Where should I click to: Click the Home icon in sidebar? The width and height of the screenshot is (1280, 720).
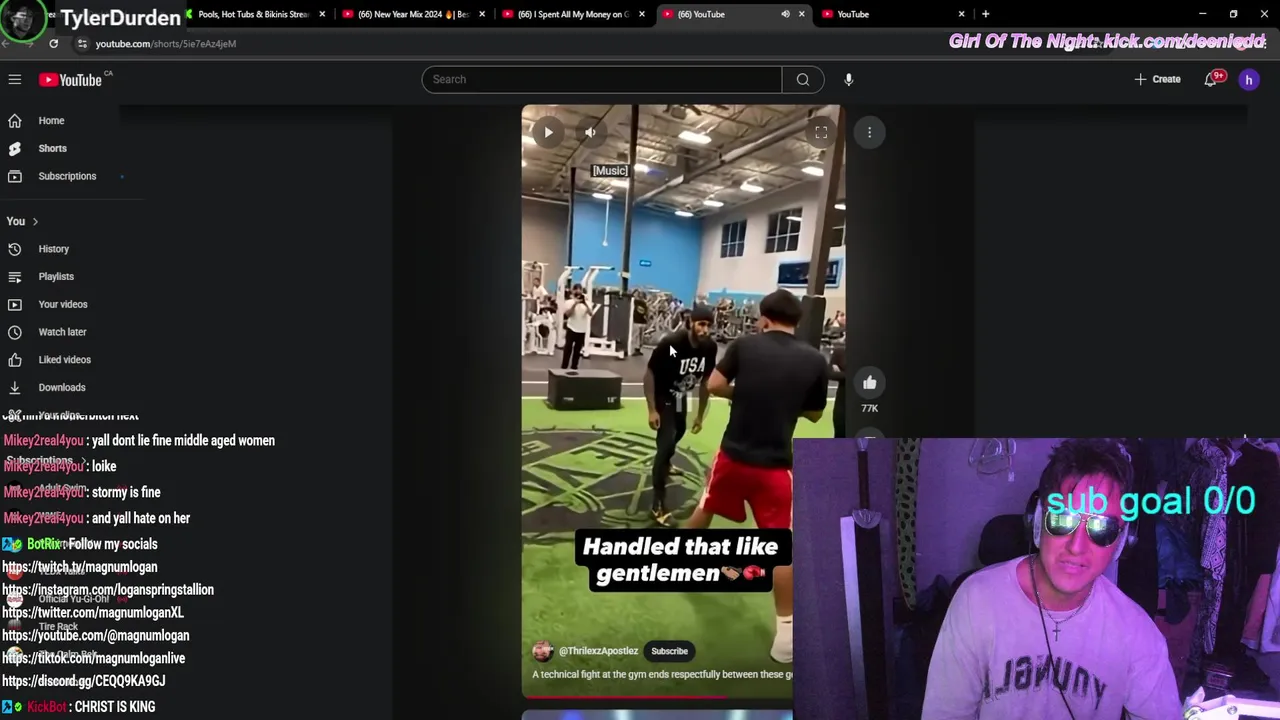(15, 121)
